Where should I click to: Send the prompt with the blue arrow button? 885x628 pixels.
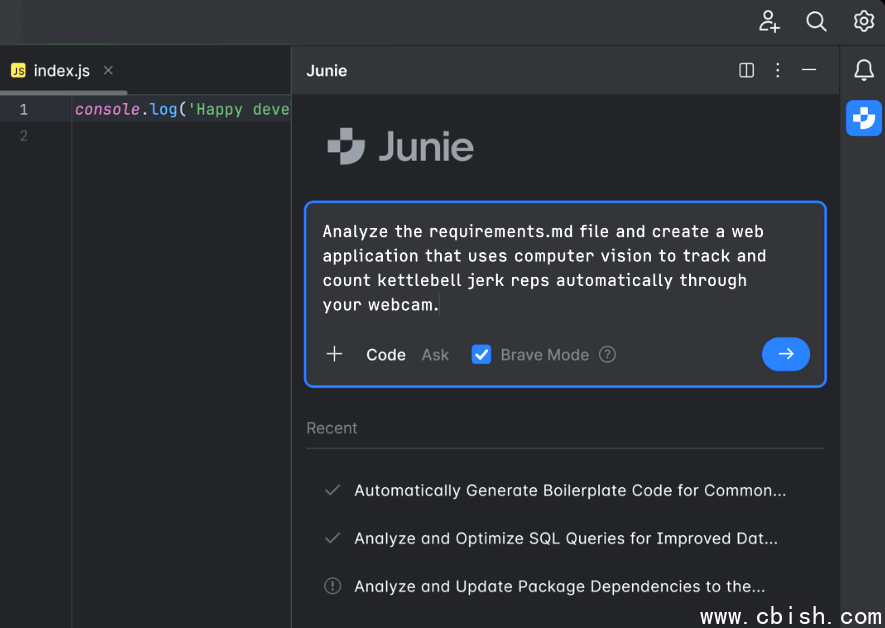tap(786, 354)
